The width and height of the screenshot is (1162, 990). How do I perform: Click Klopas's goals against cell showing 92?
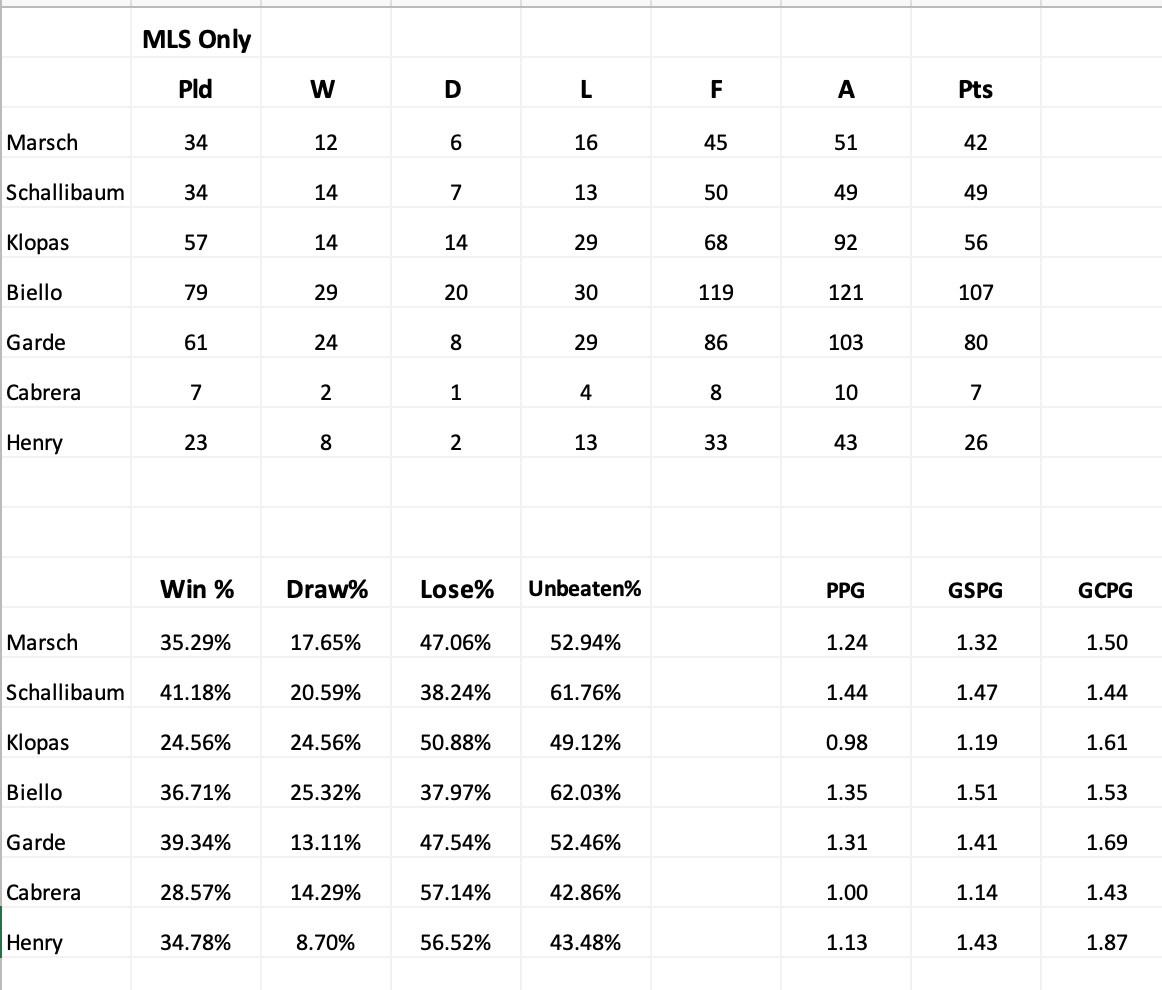click(846, 242)
